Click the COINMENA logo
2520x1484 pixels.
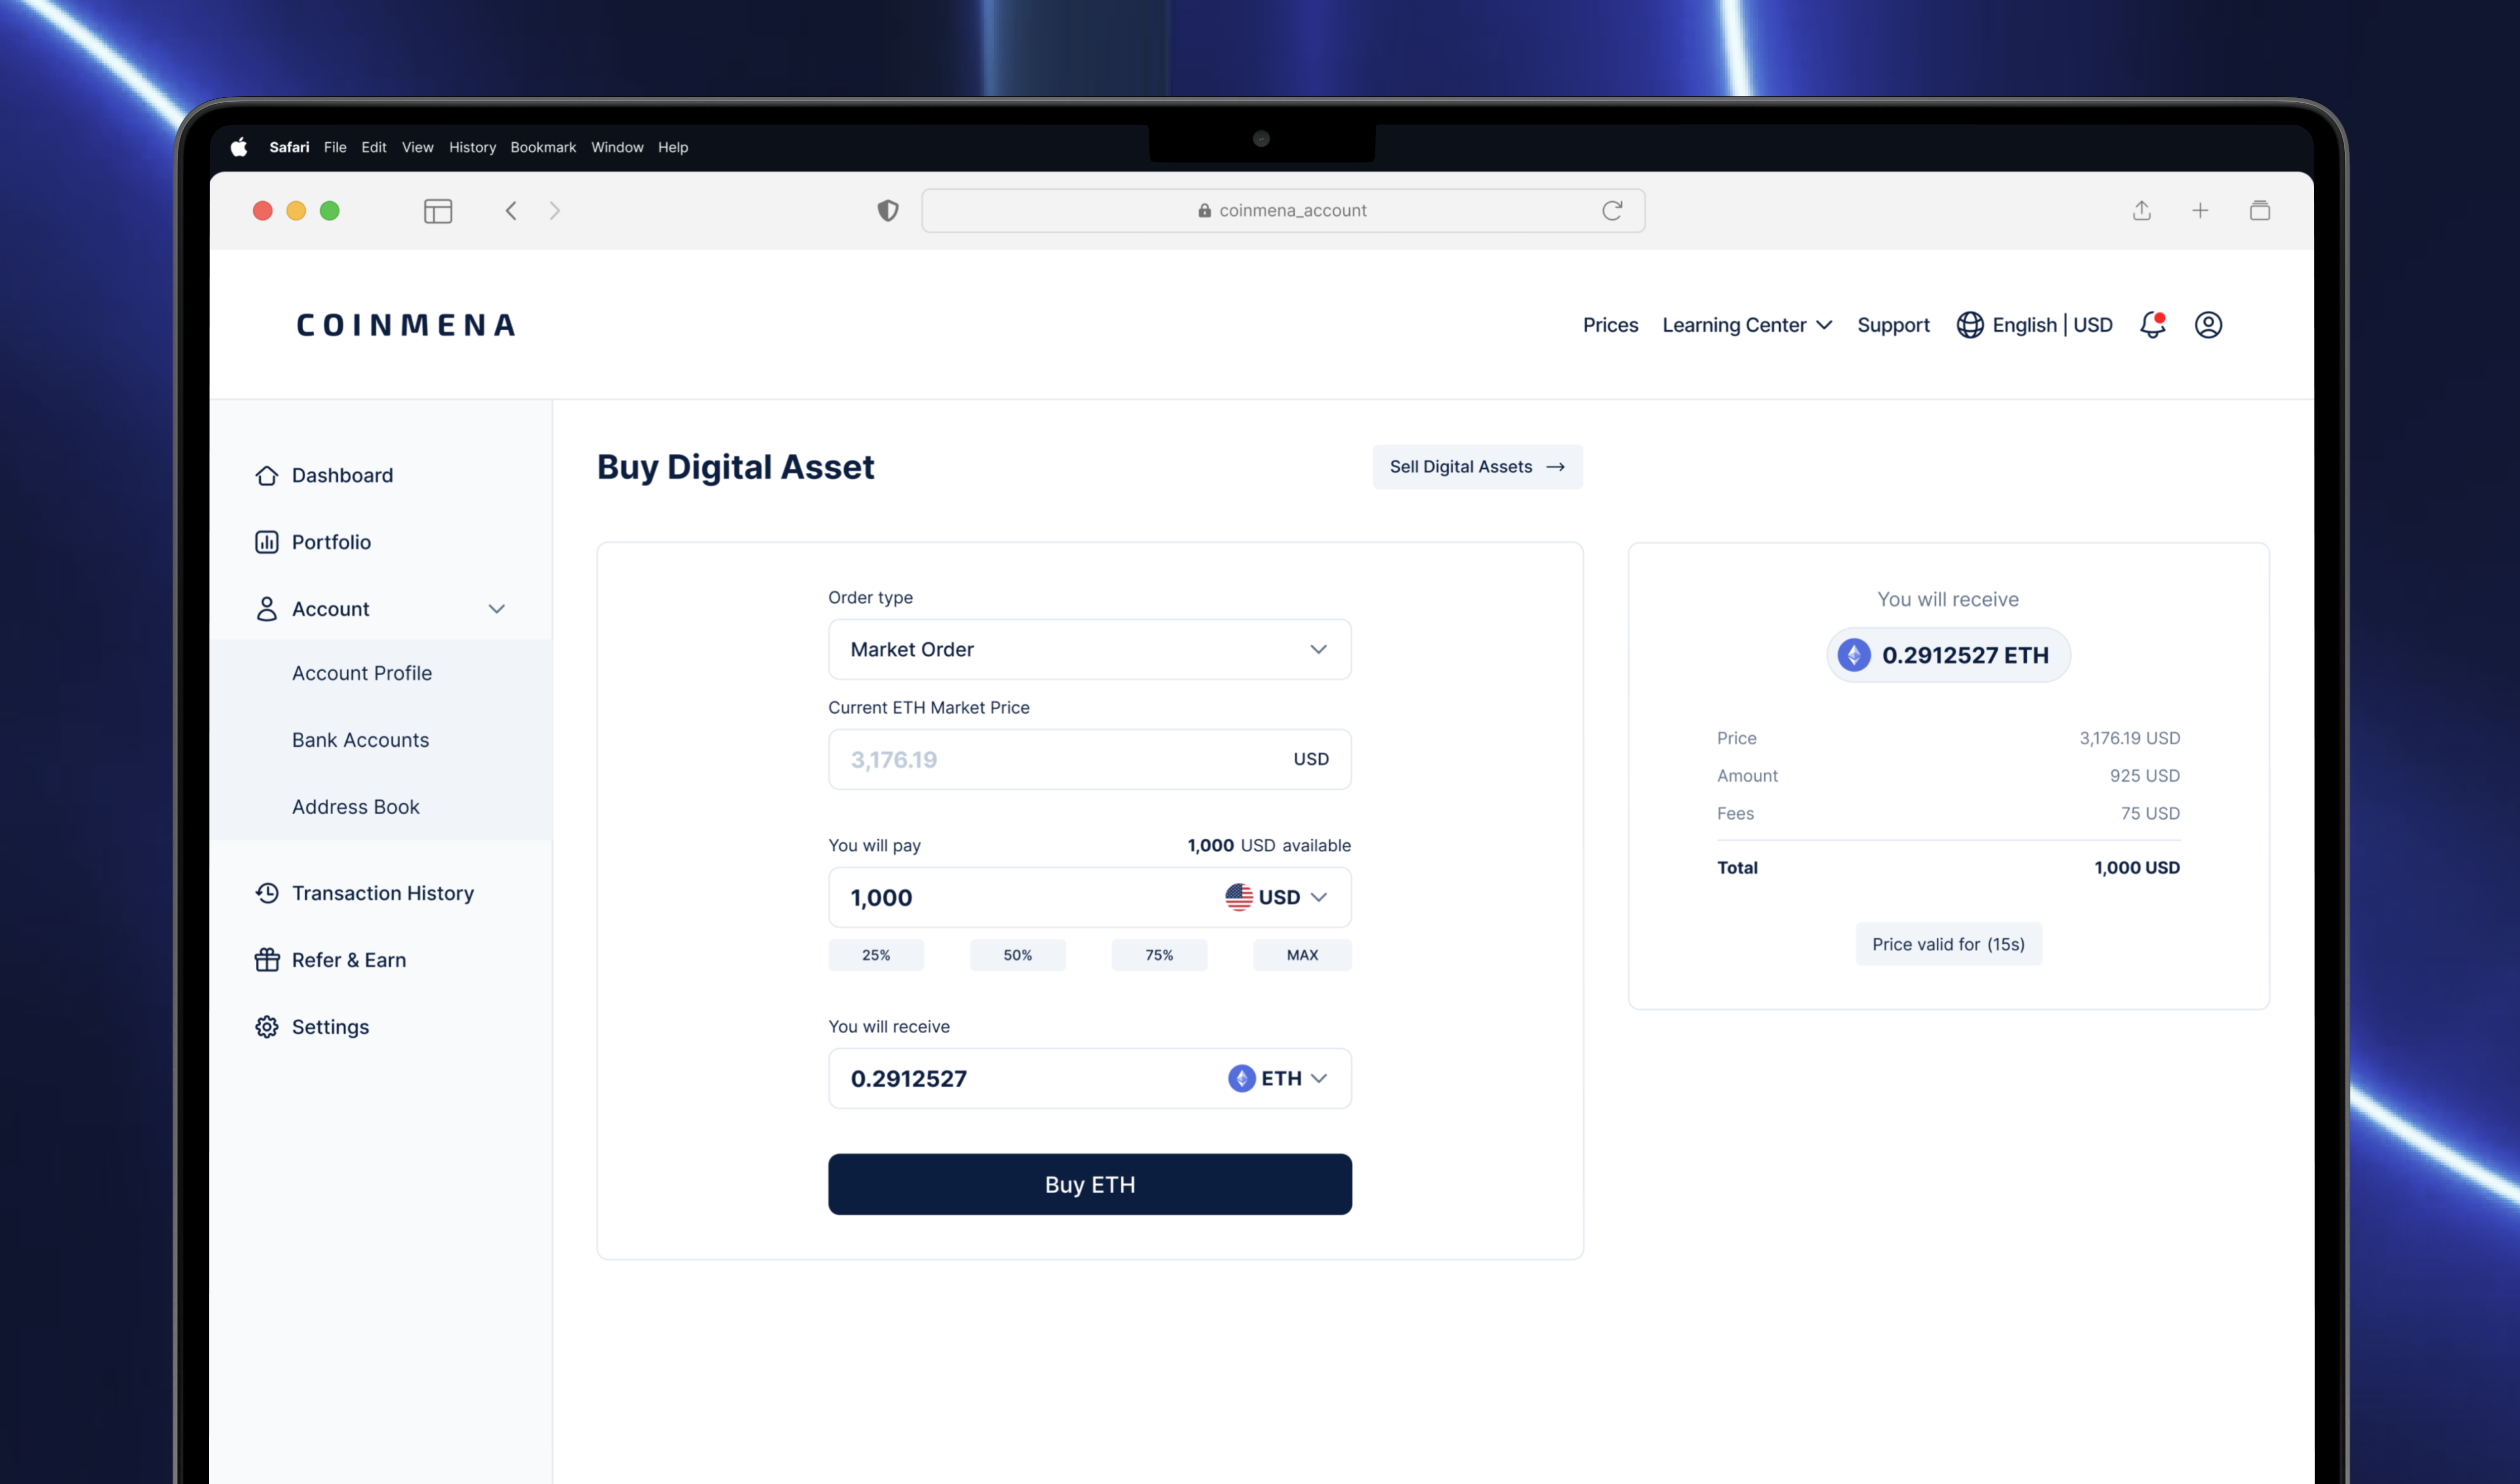pyautogui.click(x=406, y=325)
